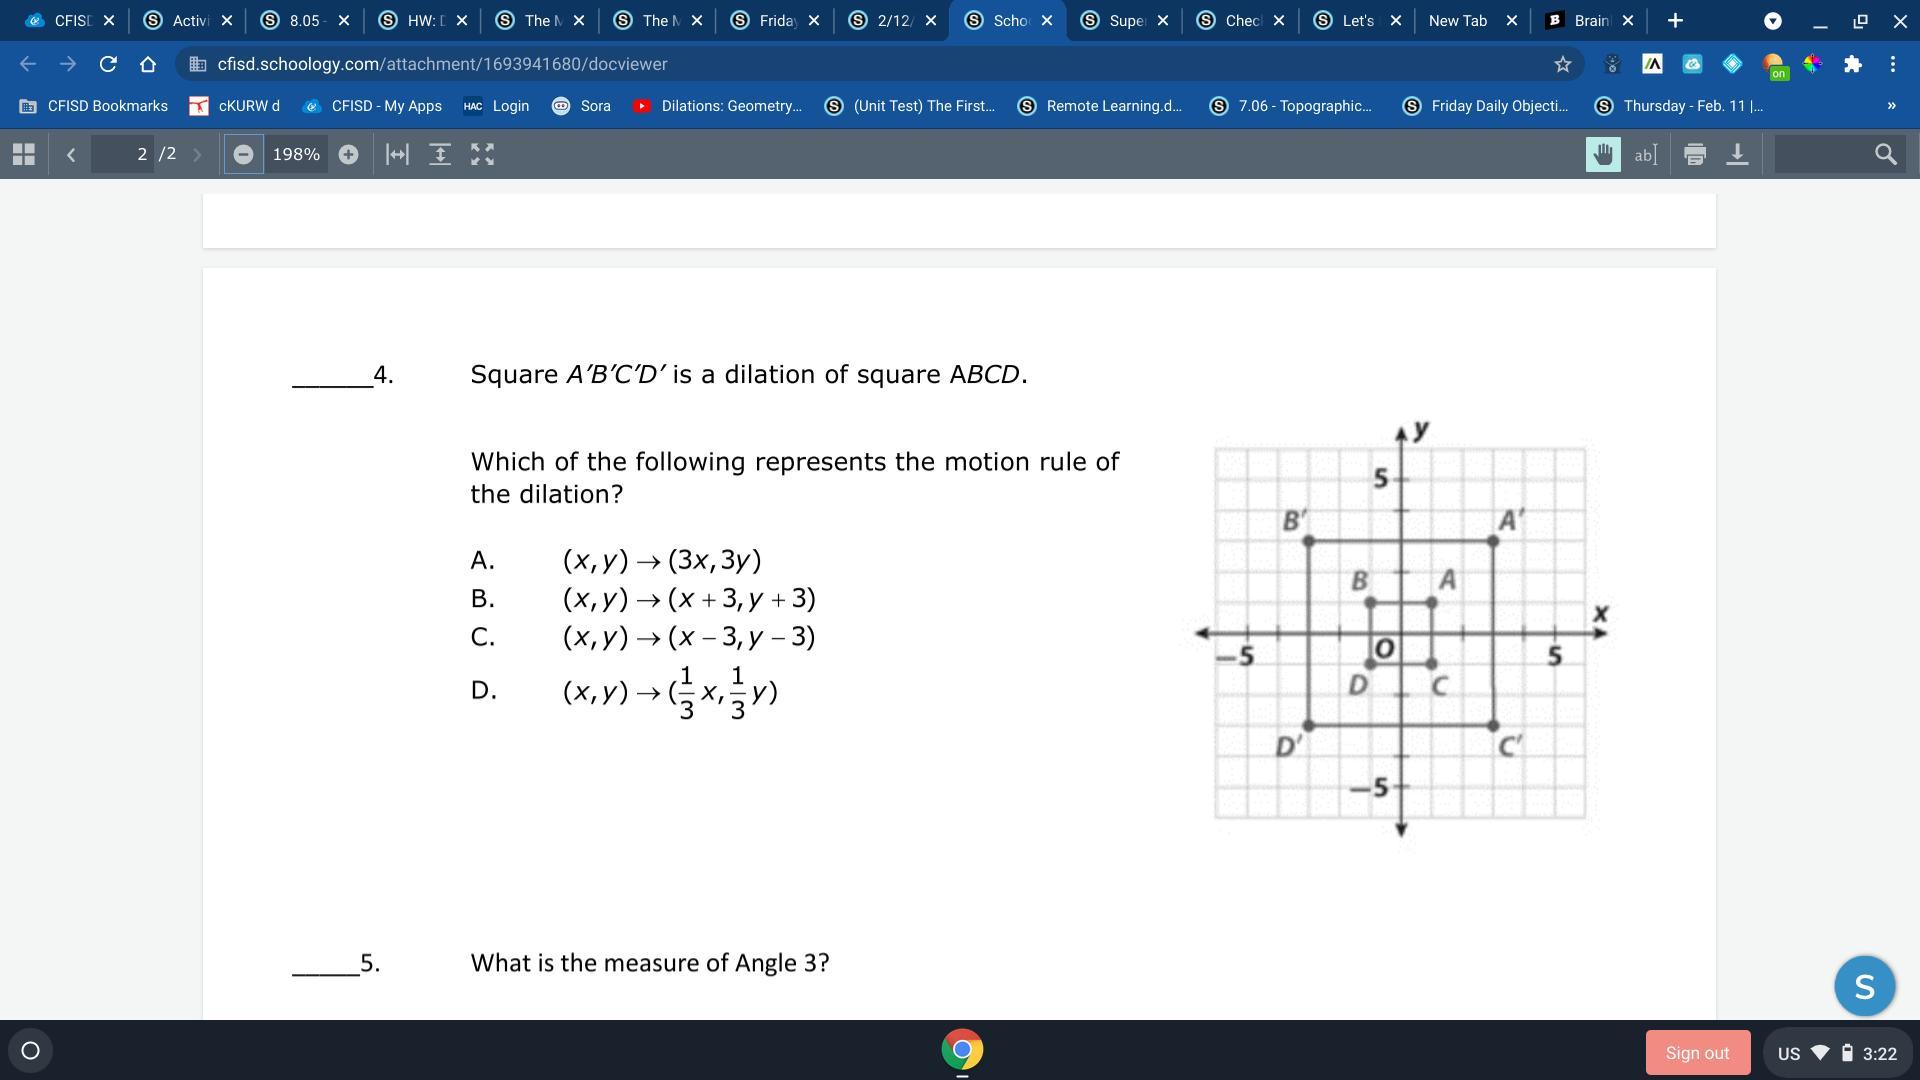1920x1080 pixels.
Task: Fit document to page width
Action: pos(397,154)
